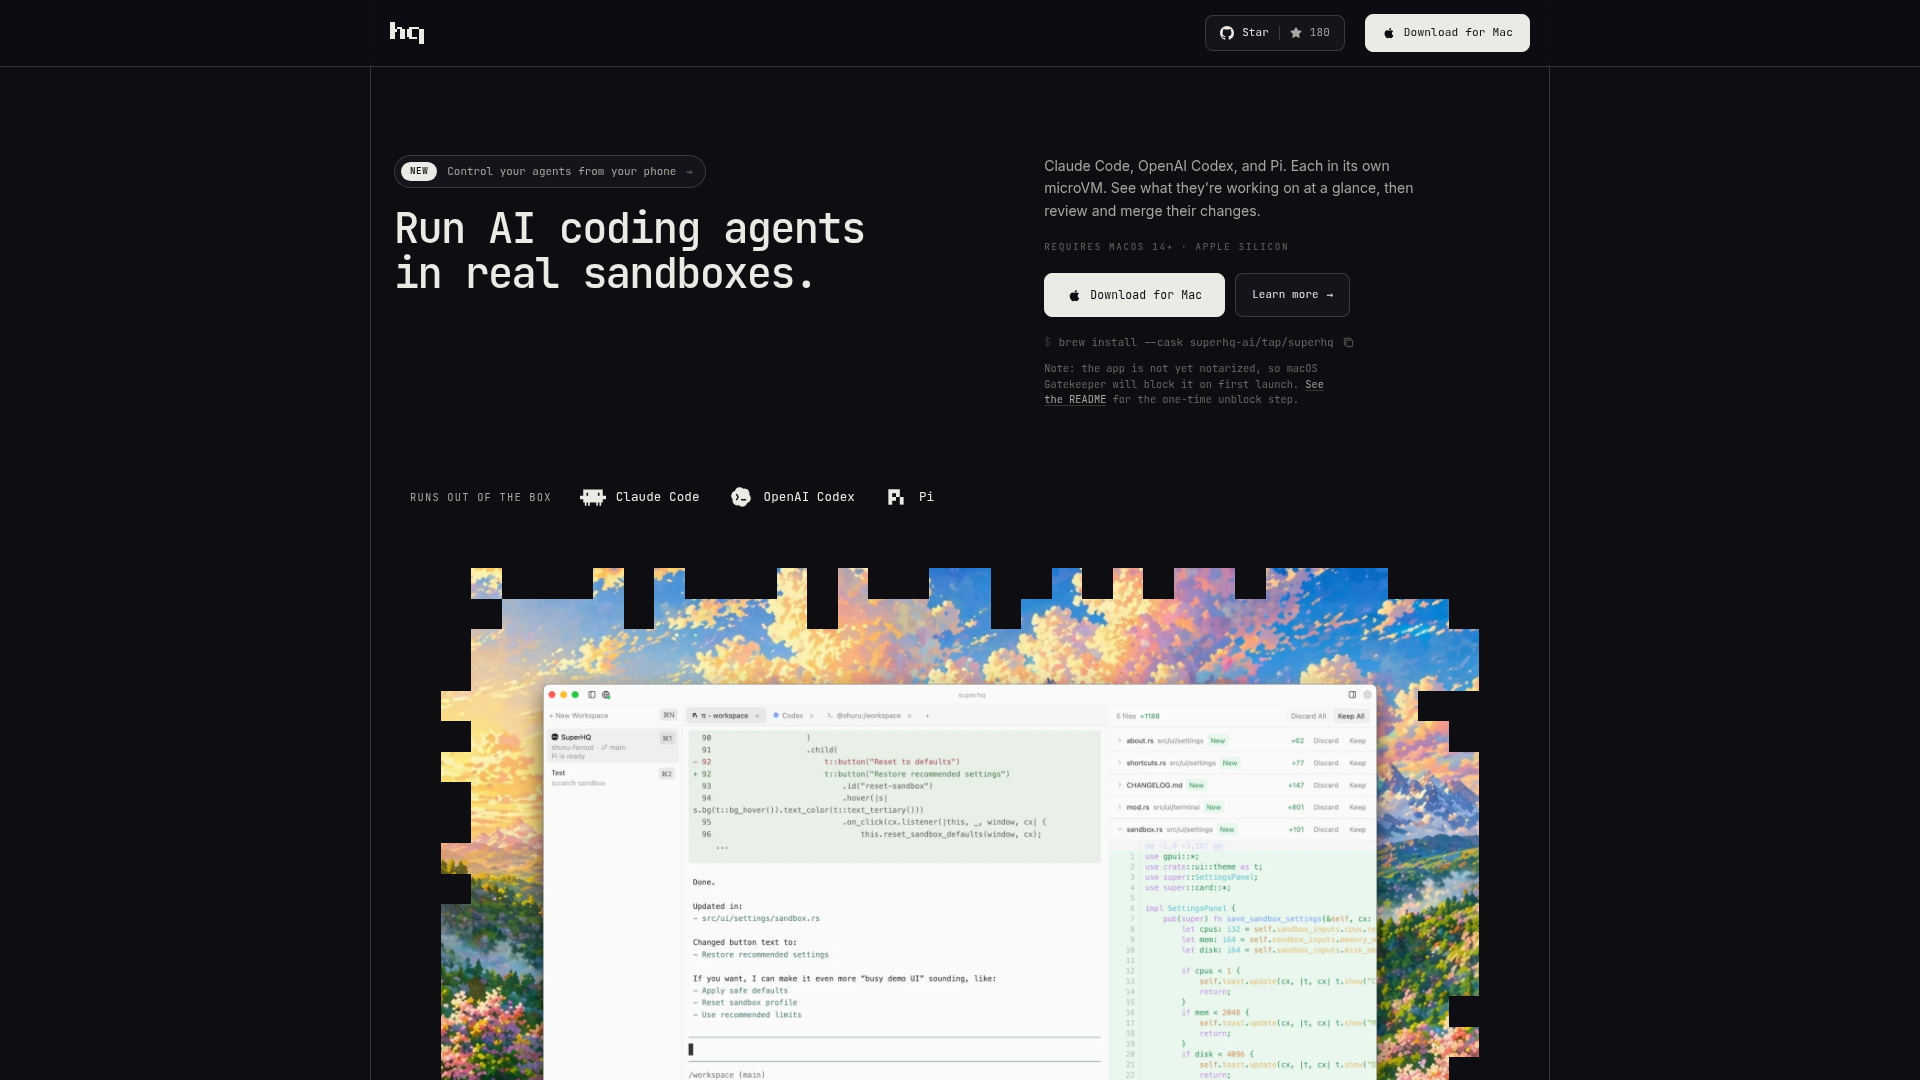The height and width of the screenshot is (1080, 1920).
Task: Open the Learn more link
Action: [x=1292, y=295]
